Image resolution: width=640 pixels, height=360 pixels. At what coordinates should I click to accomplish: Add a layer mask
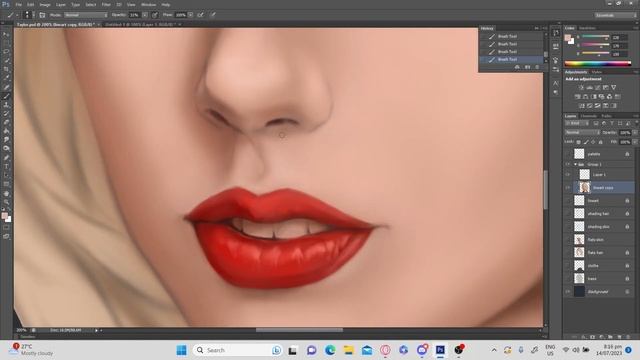(592, 337)
